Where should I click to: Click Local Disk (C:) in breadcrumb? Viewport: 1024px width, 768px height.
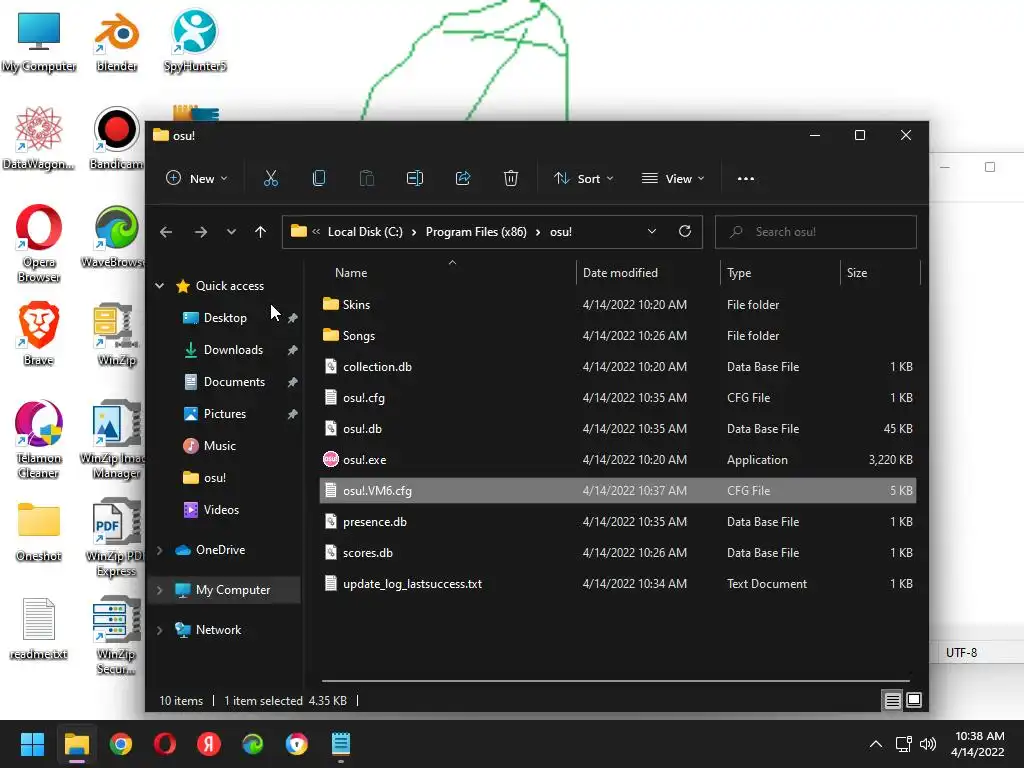(365, 232)
